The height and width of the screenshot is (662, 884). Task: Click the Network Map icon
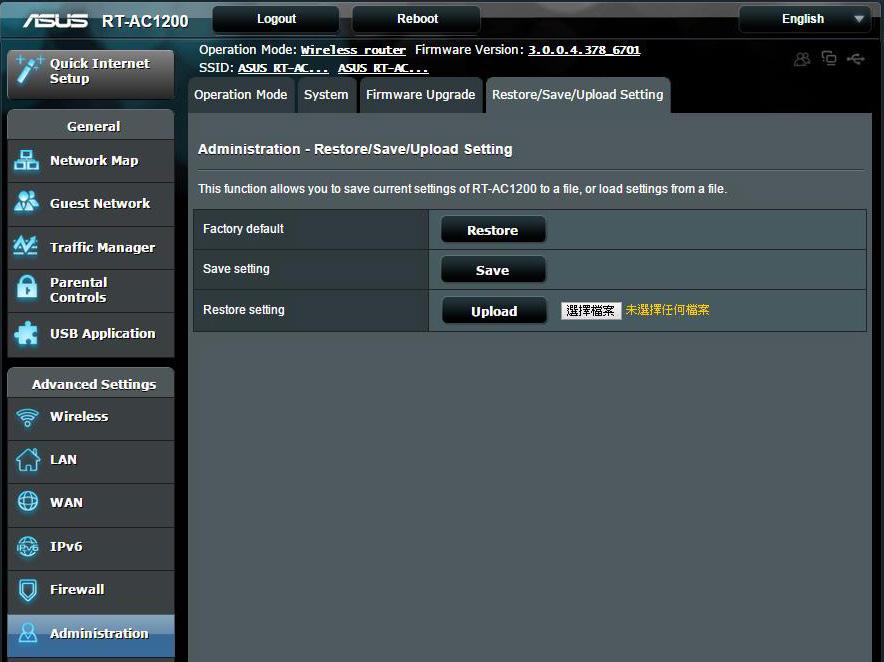click(x=26, y=160)
